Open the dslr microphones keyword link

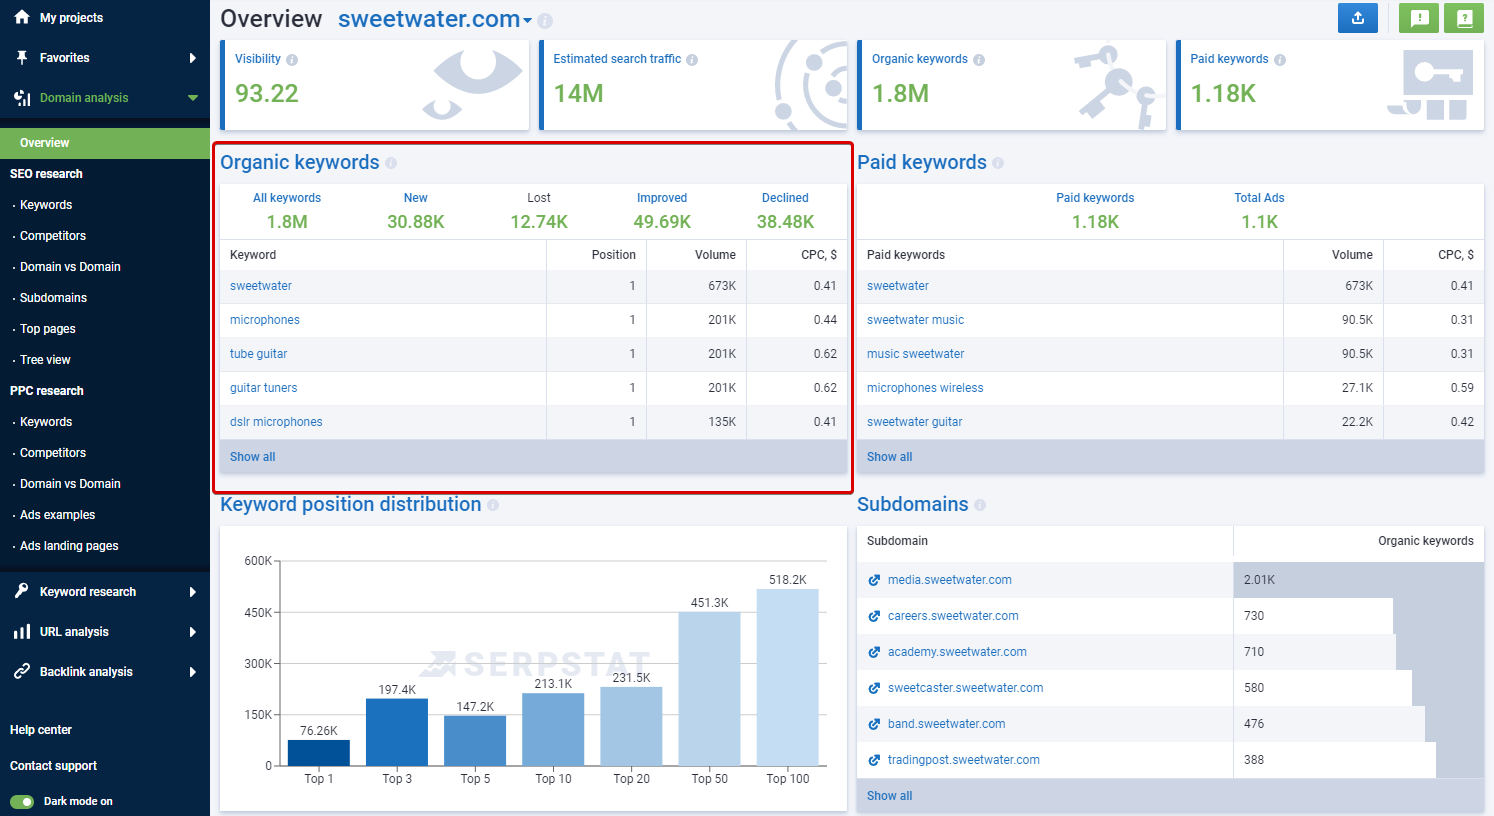276,422
